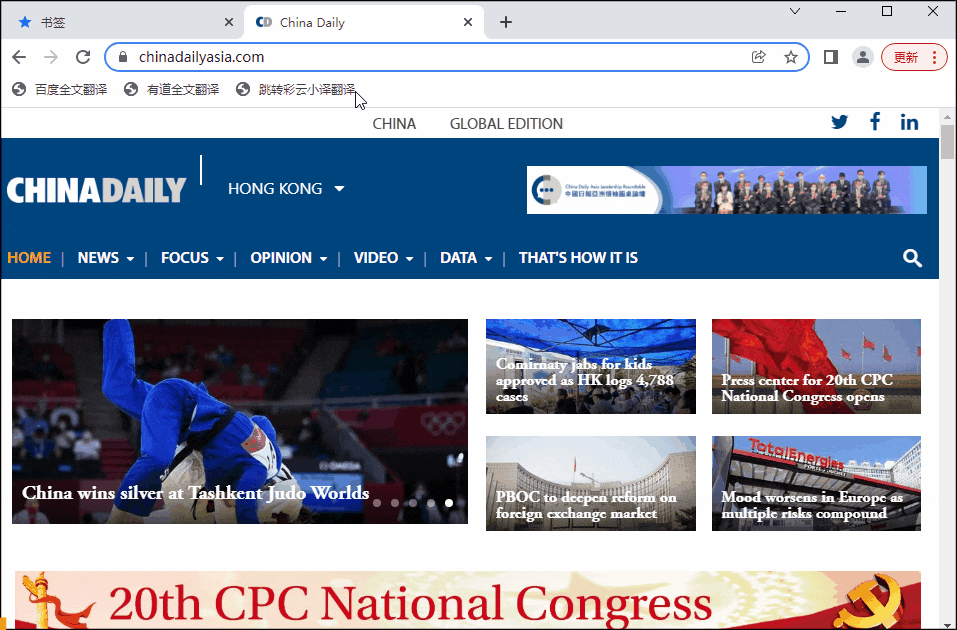Read Mood worsens in Europe article

(816, 483)
